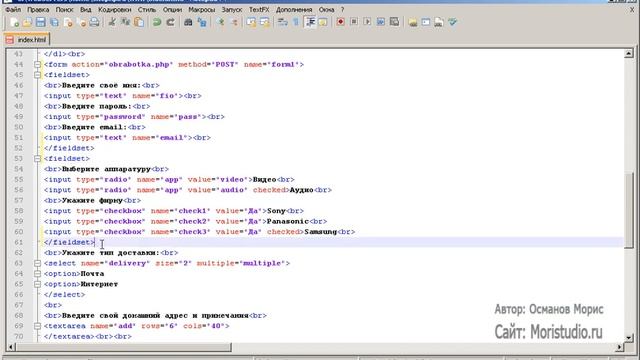Toggle word wrap toolbar icon
Image resolution: width=640 pixels, height=360 pixels.
282,22
